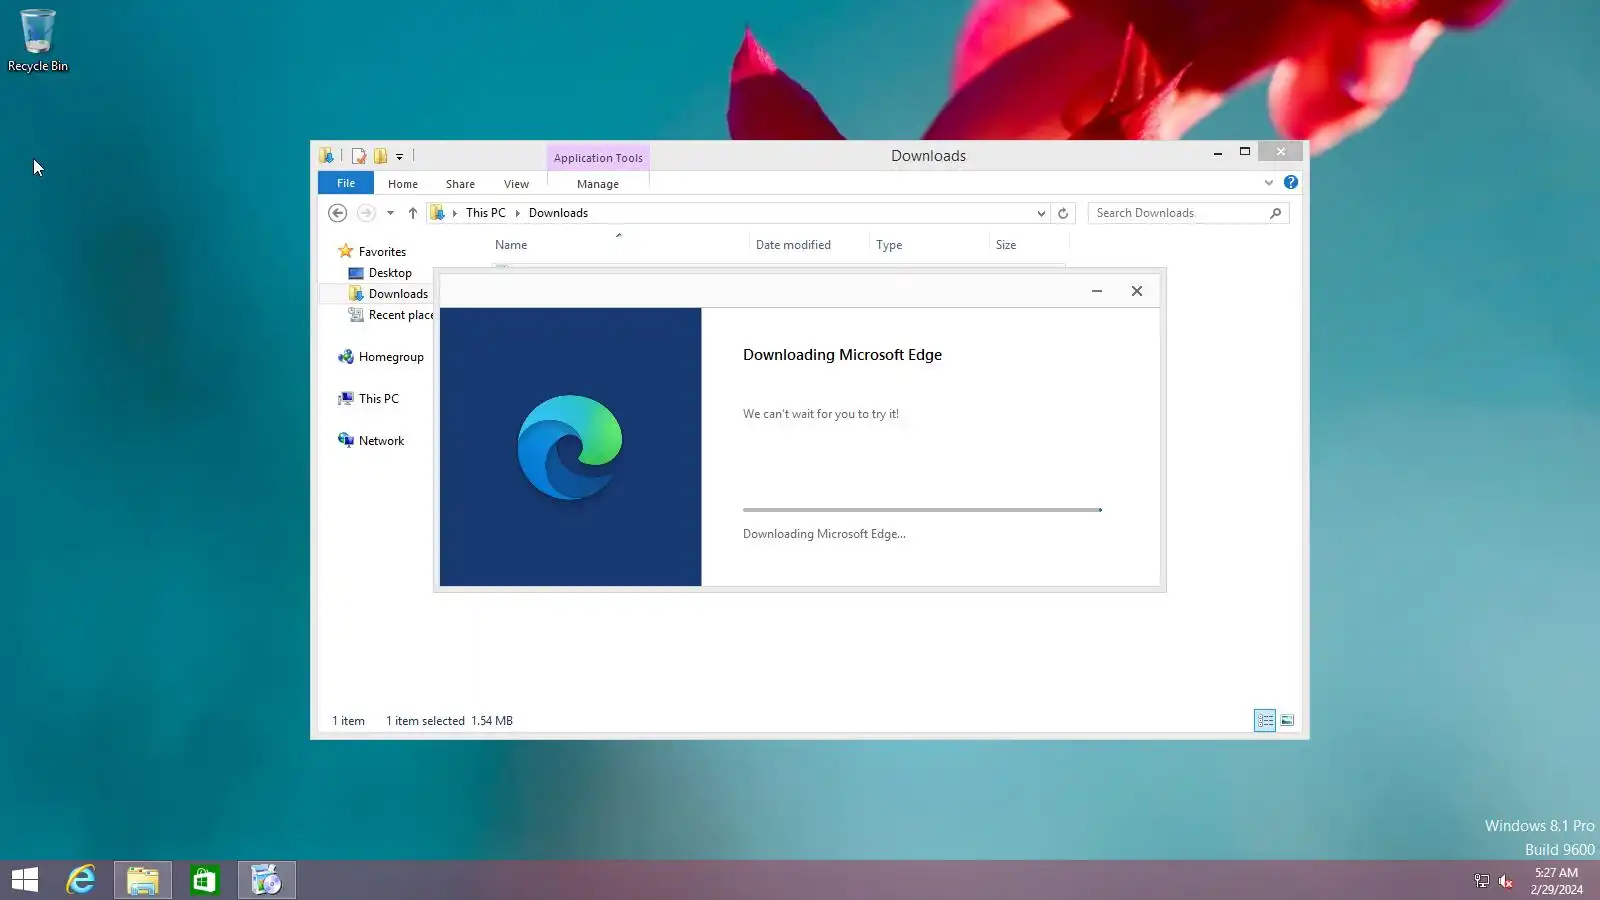
Task: Click Downloads in the address path
Action: (x=558, y=213)
